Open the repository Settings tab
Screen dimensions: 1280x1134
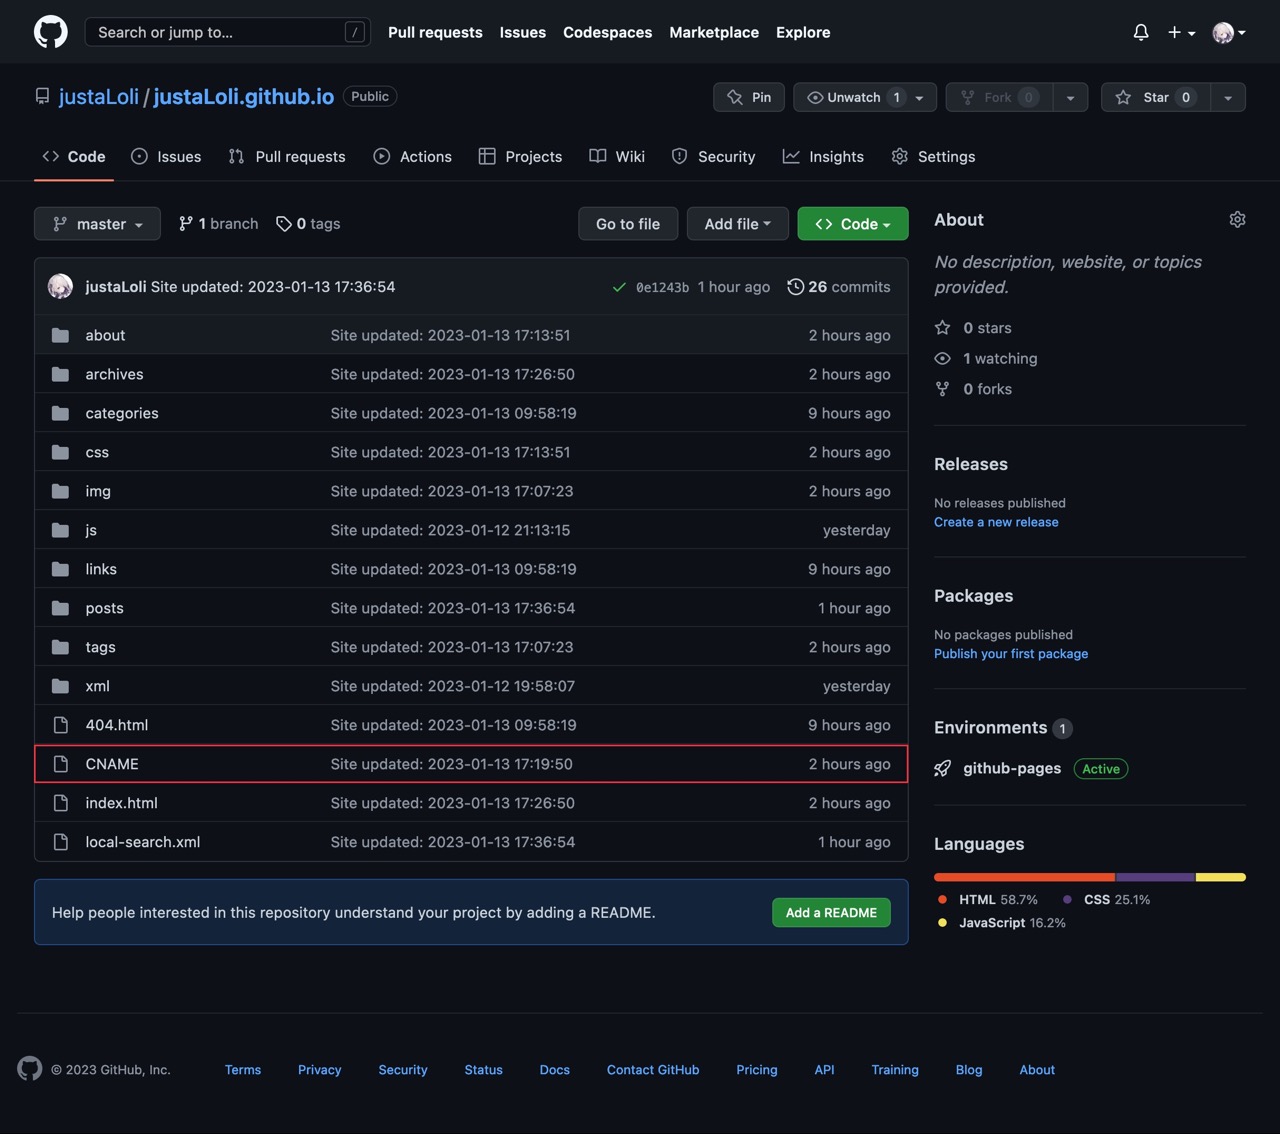[933, 156]
